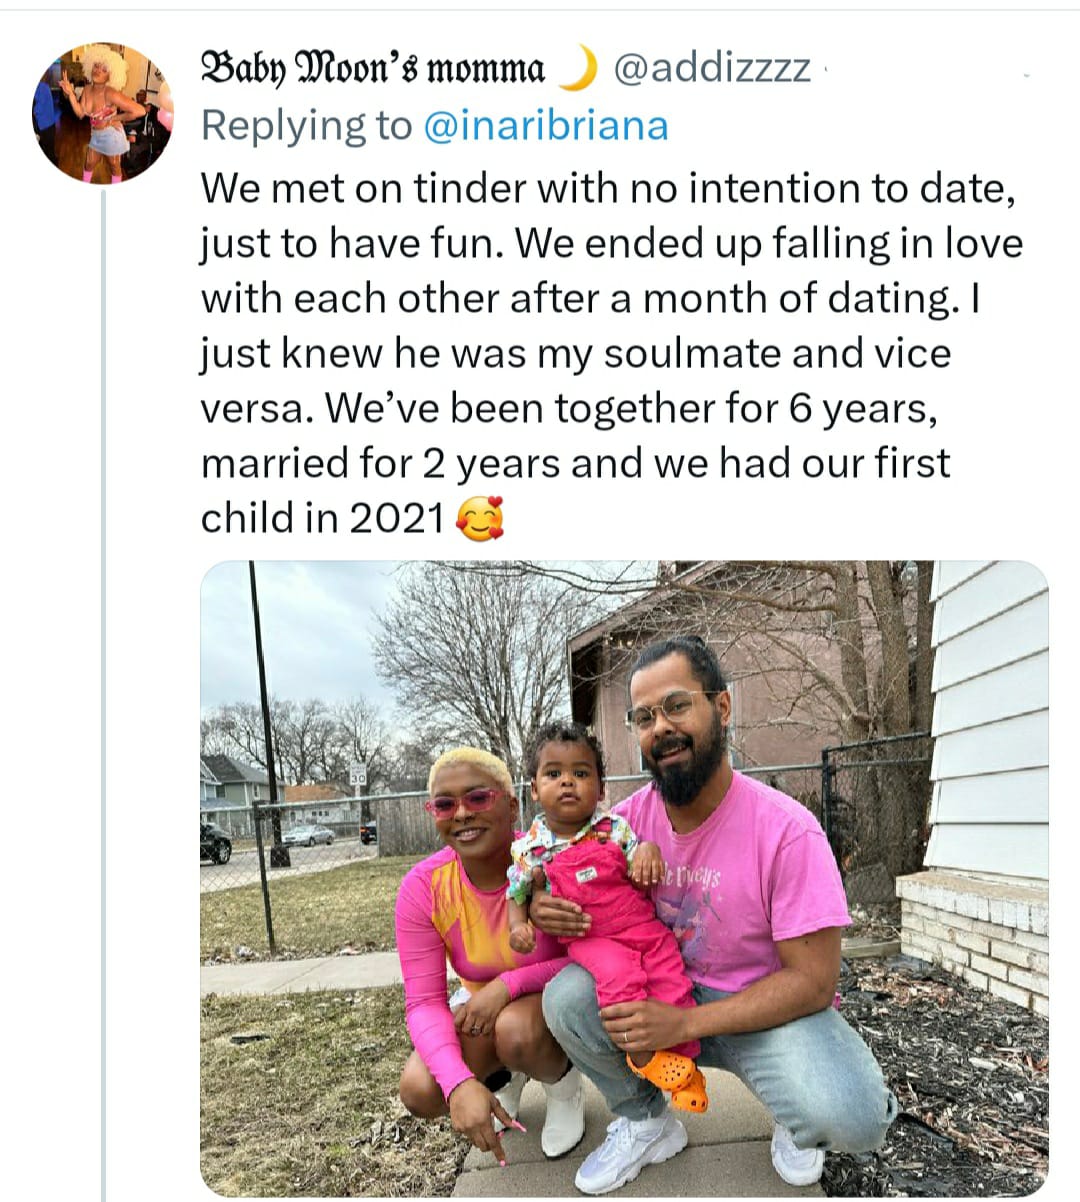This screenshot has width=1080, height=1202.
Task: Open the Baby Moon's momma display name
Action: pos(373,69)
